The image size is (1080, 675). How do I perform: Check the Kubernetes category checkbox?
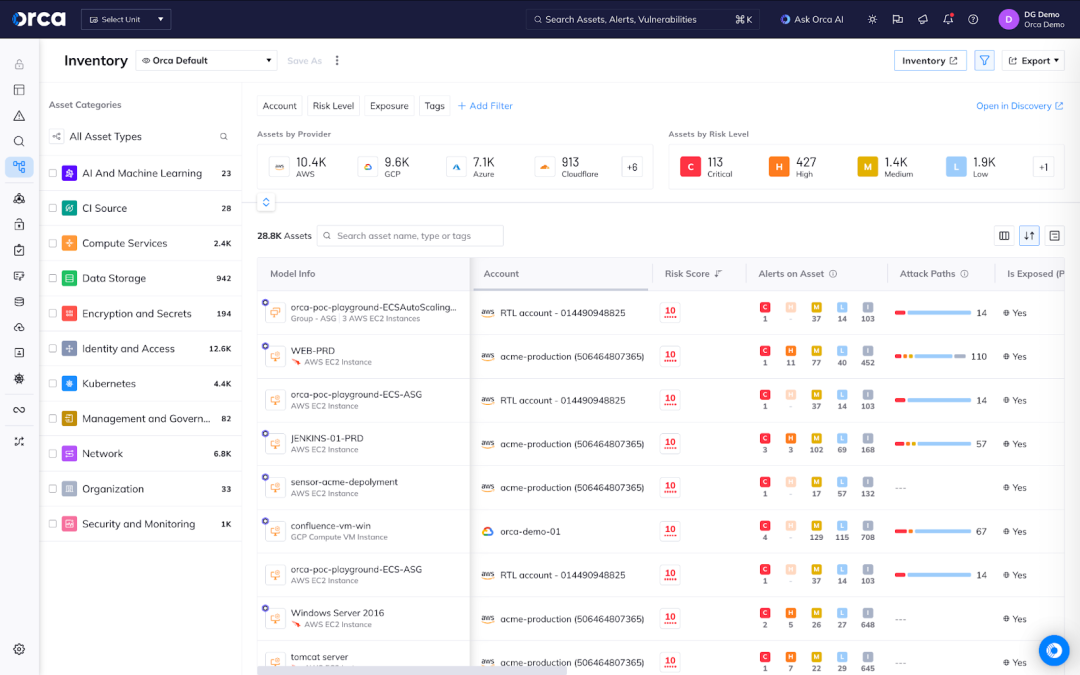point(53,384)
